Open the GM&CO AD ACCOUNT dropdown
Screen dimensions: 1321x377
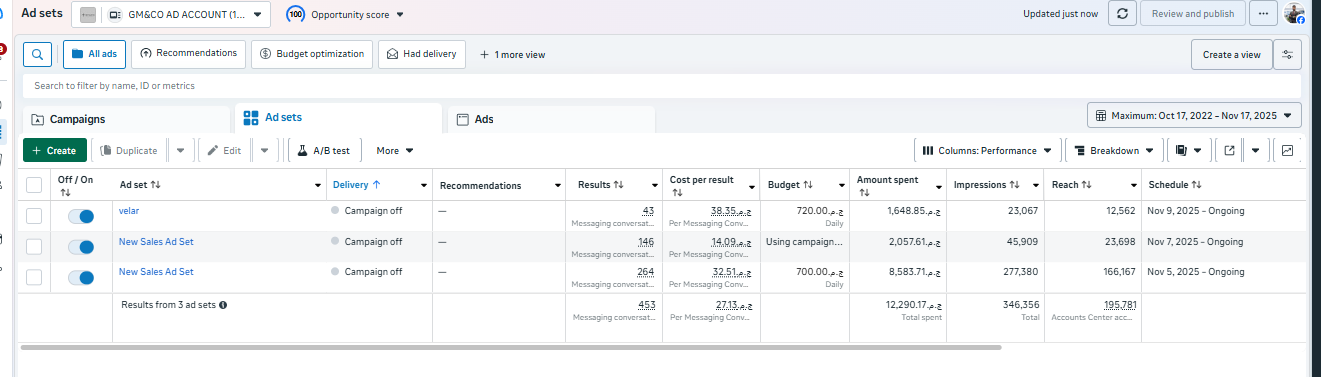pos(171,15)
